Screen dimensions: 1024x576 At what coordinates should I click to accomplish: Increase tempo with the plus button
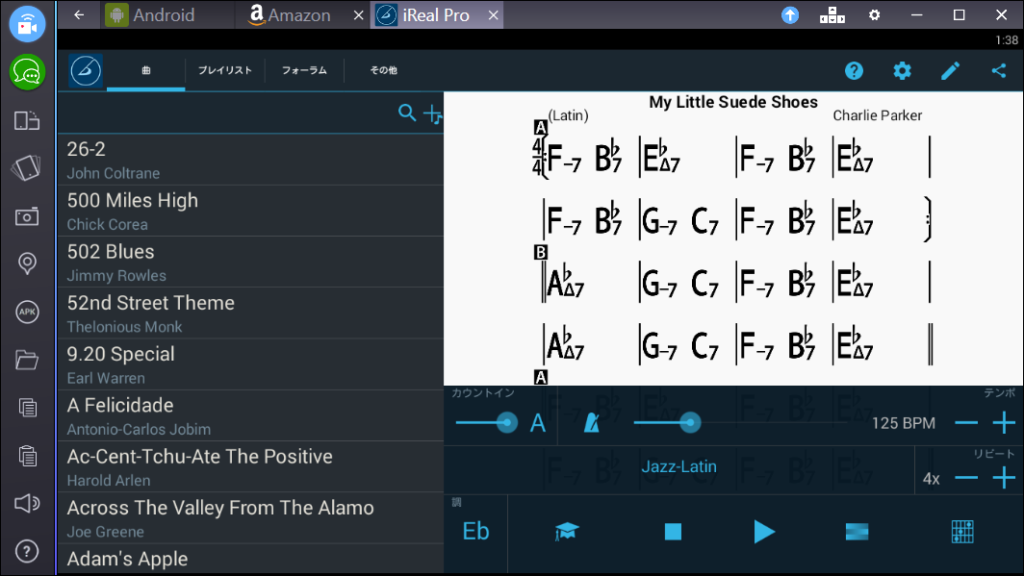click(x=1003, y=423)
